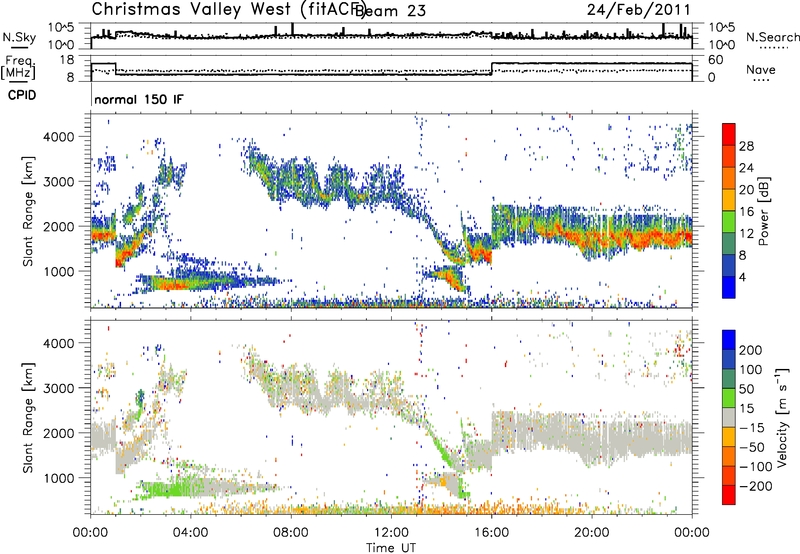Click the '18' frequency axis tick
The height and width of the screenshot is (554, 800).
pos(67,60)
